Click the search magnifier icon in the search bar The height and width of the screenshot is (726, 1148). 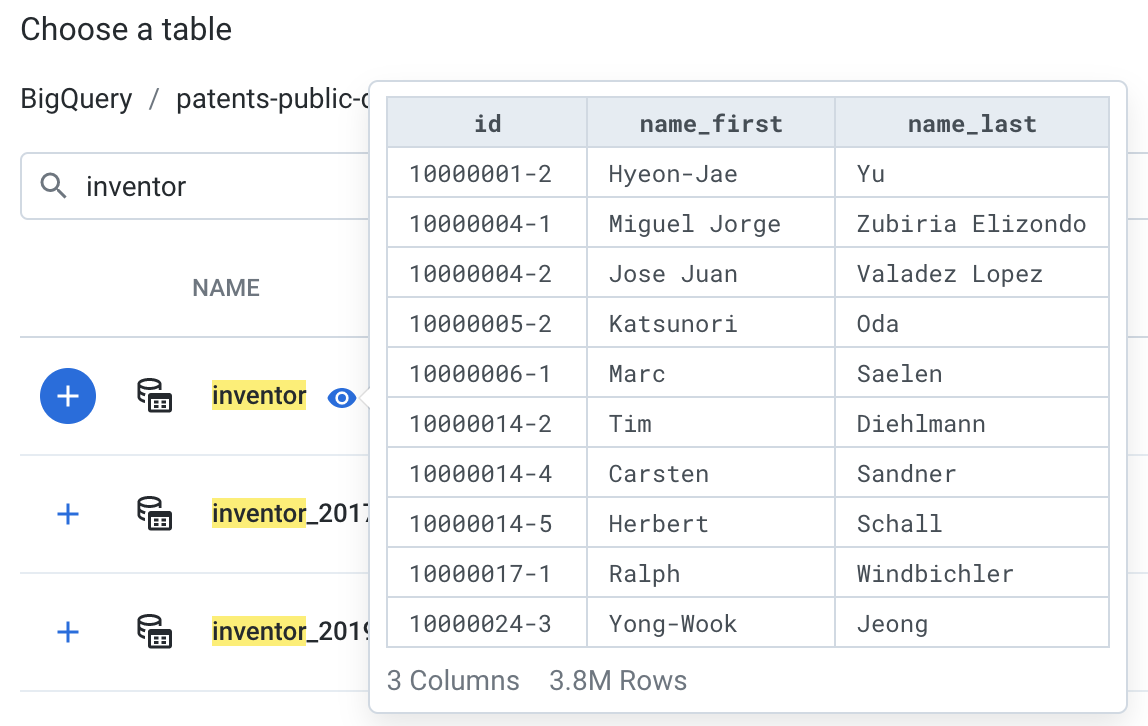click(x=52, y=186)
